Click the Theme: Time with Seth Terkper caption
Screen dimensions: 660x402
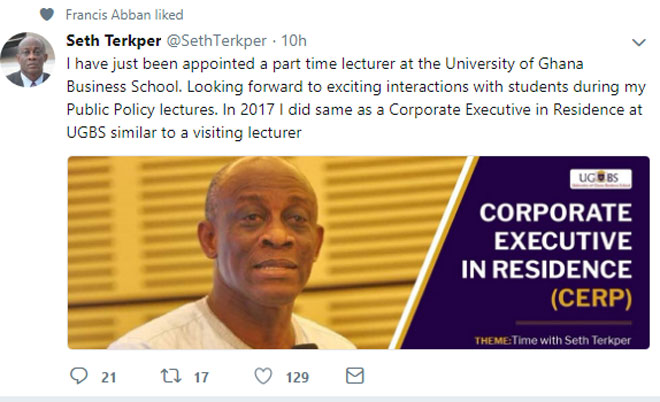(x=553, y=341)
